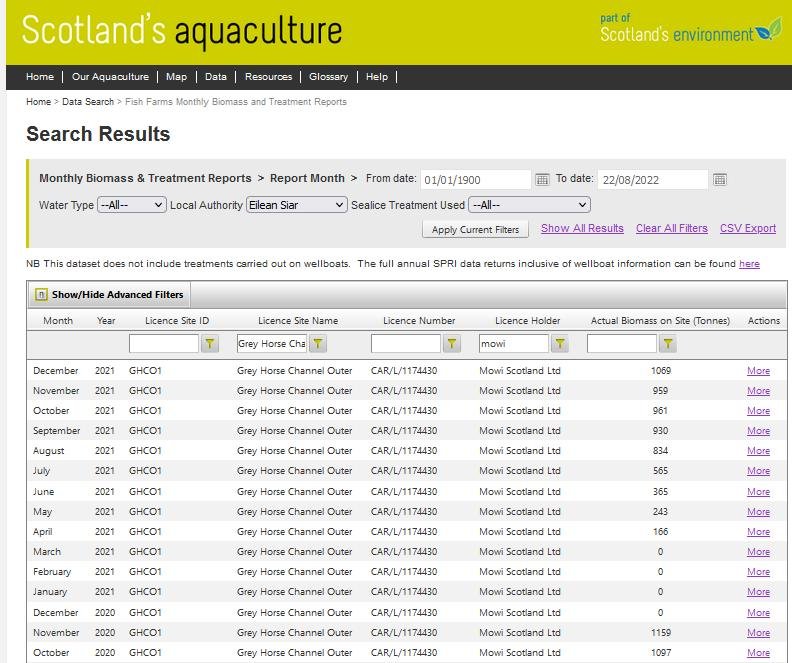The image size is (792, 663).
Task: Sort by the Year column header
Action: click(x=106, y=321)
